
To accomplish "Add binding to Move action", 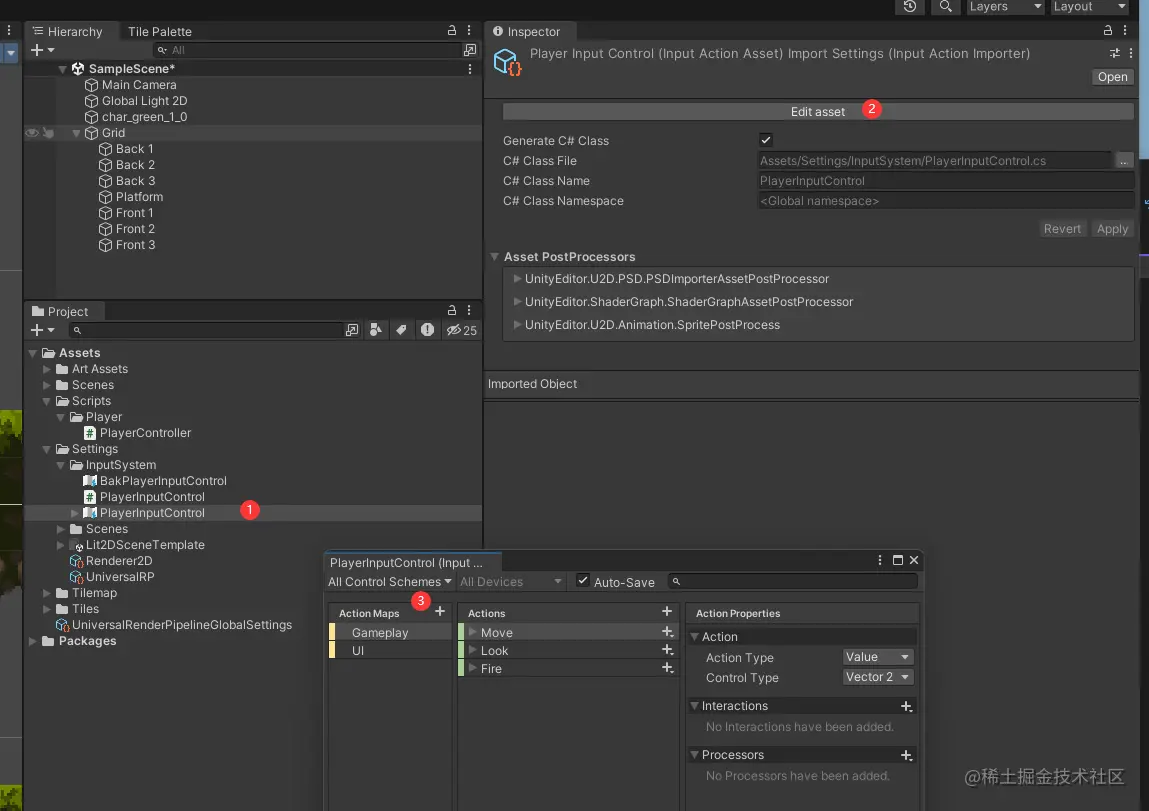I will coord(668,632).
